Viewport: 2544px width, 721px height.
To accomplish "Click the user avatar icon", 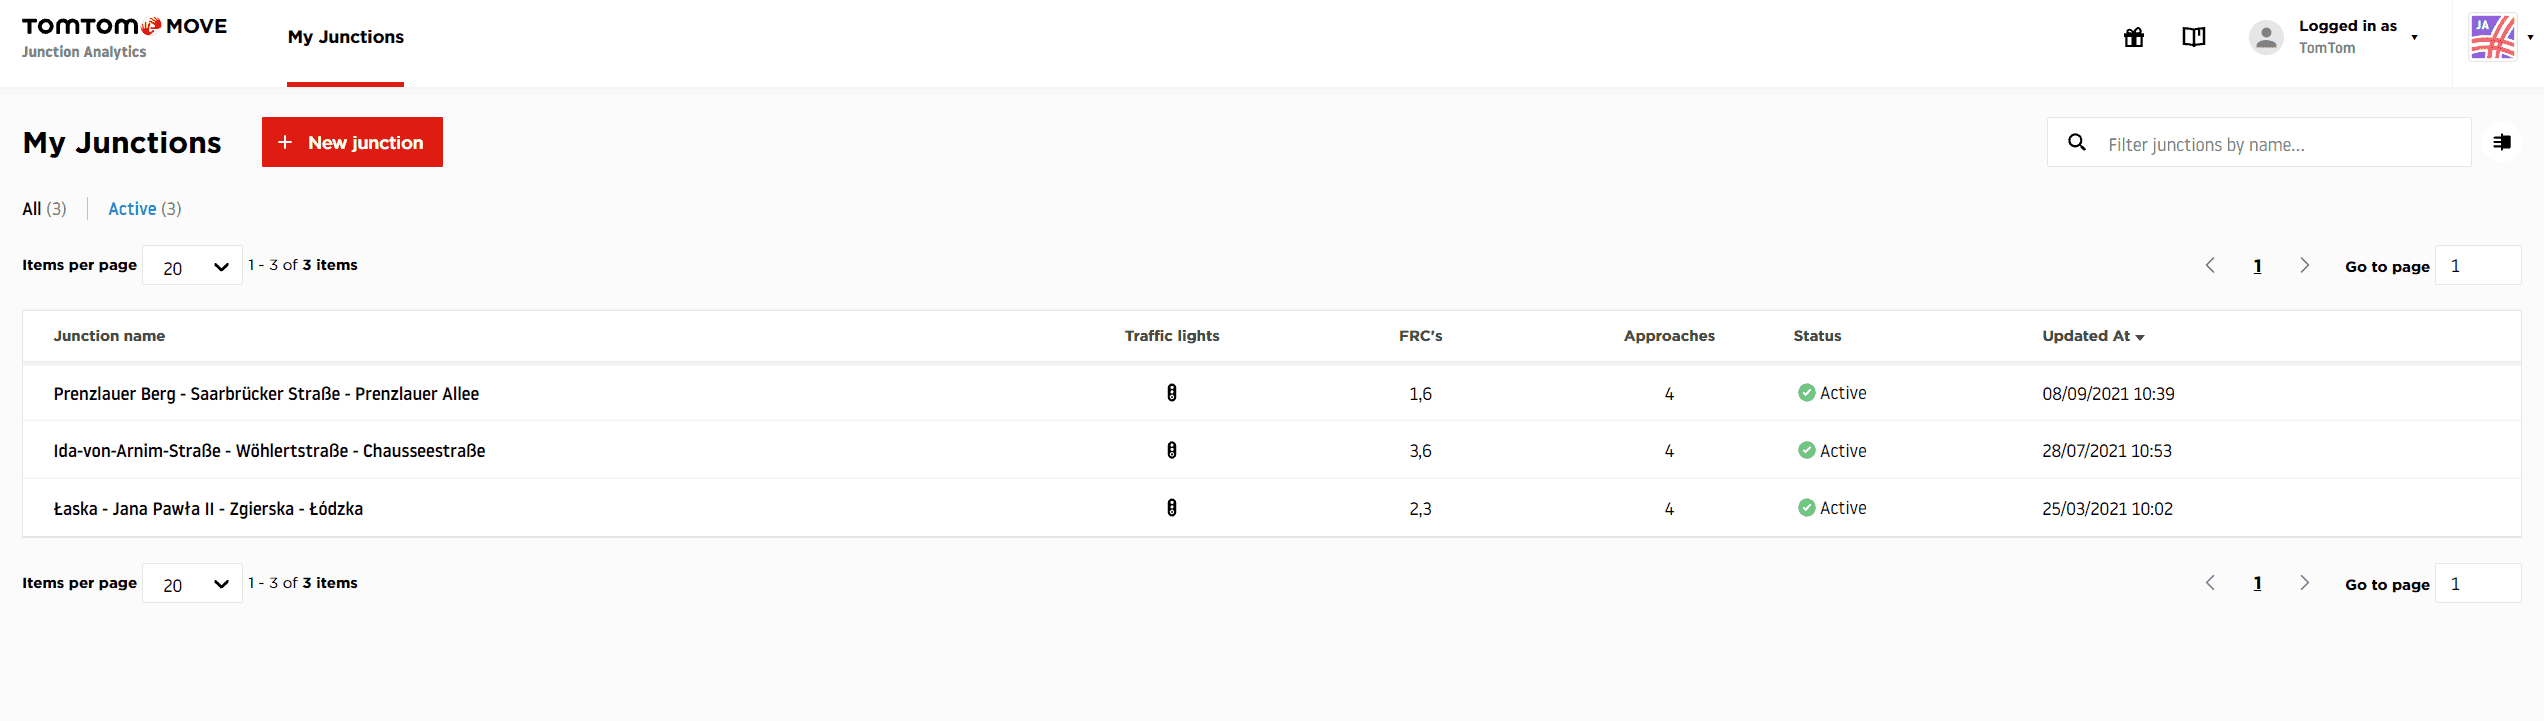I will coord(2266,38).
